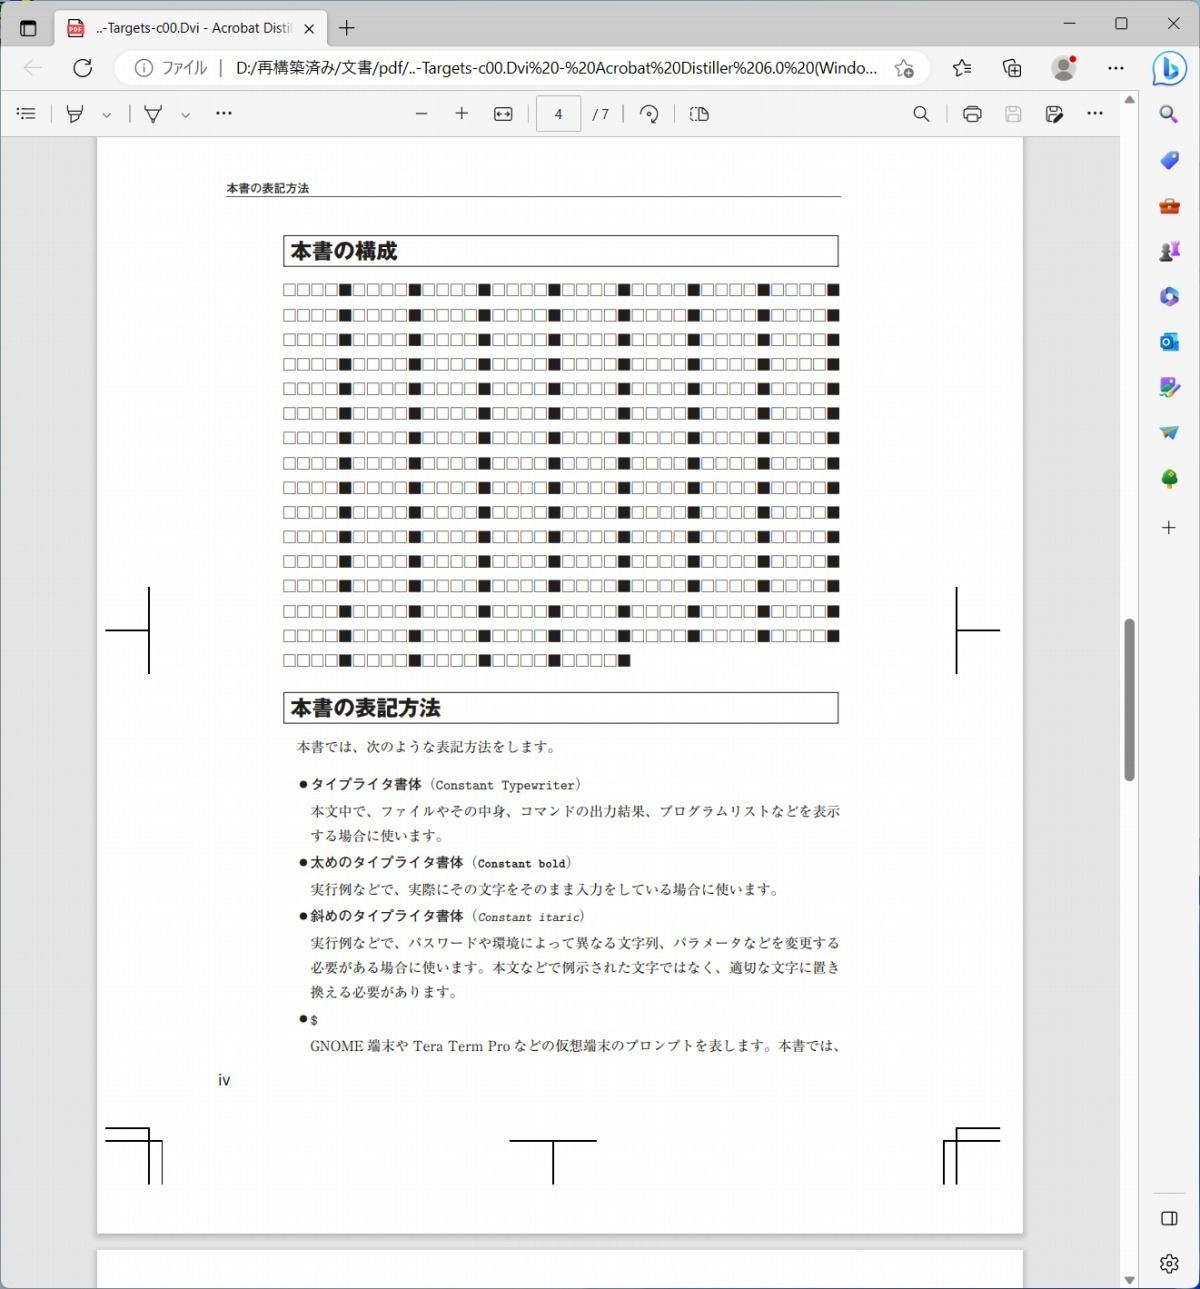
Task: Click the text Constant itaric
Action: coord(528,917)
